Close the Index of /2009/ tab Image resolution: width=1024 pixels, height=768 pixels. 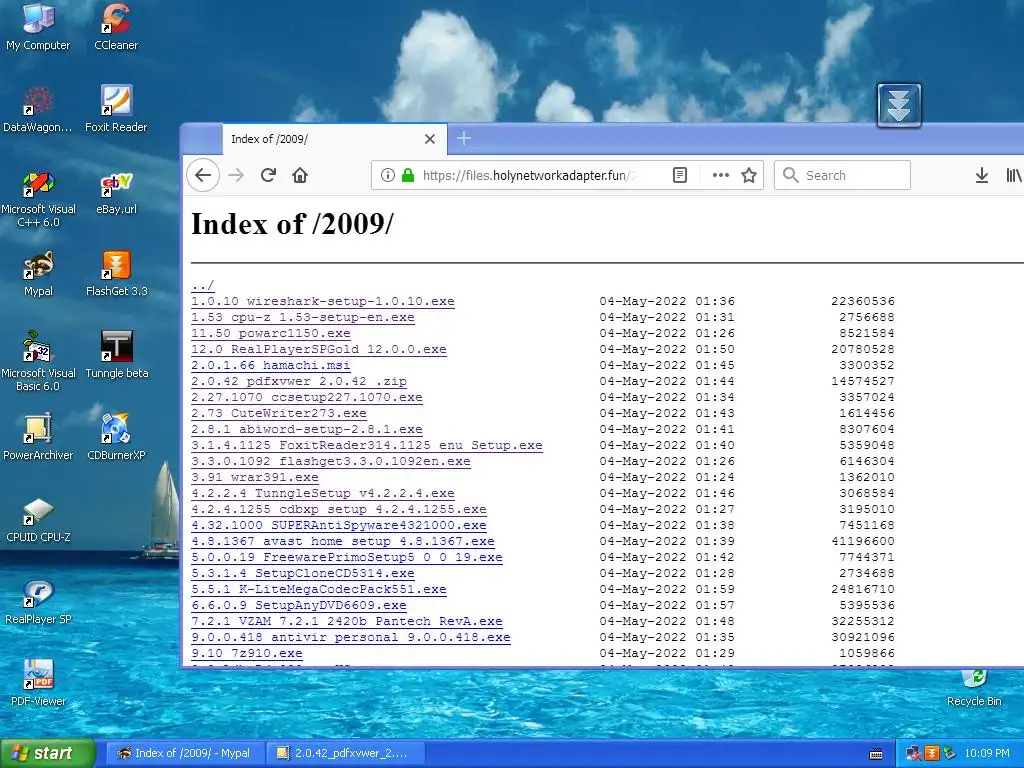(x=430, y=139)
